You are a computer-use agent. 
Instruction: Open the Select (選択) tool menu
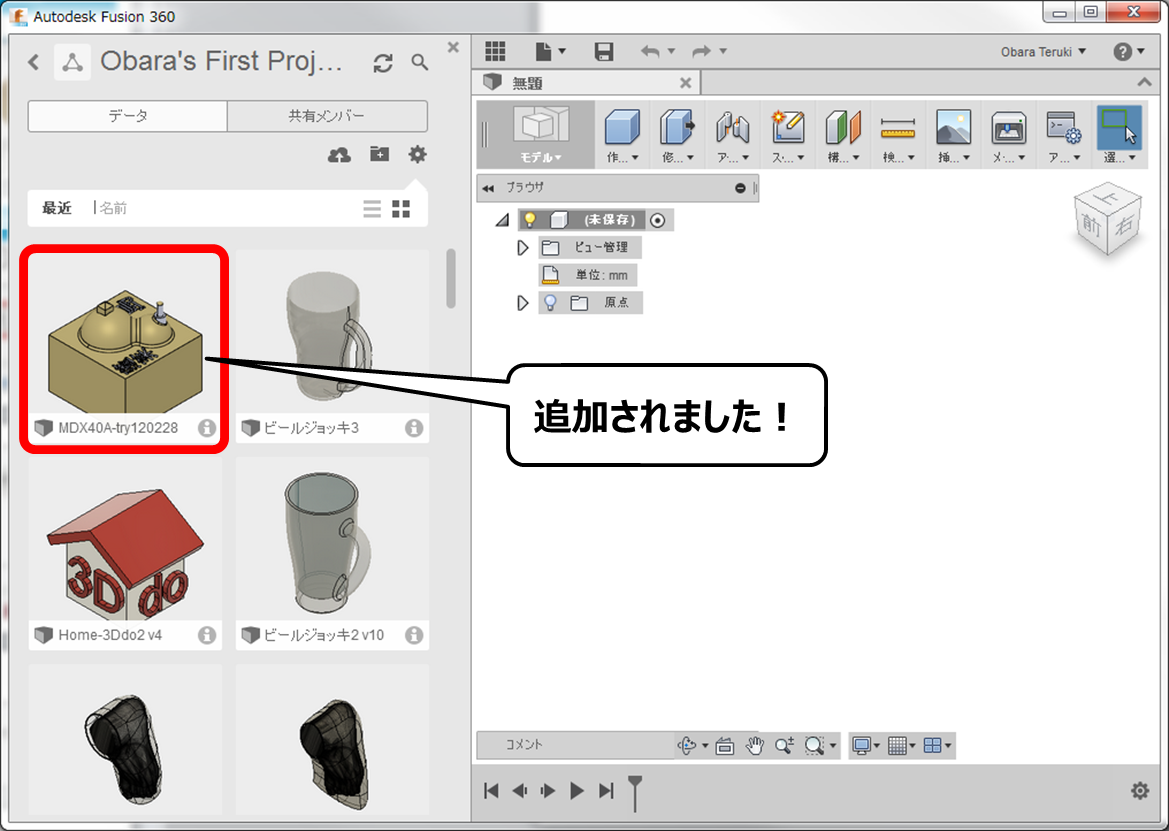point(1119,135)
